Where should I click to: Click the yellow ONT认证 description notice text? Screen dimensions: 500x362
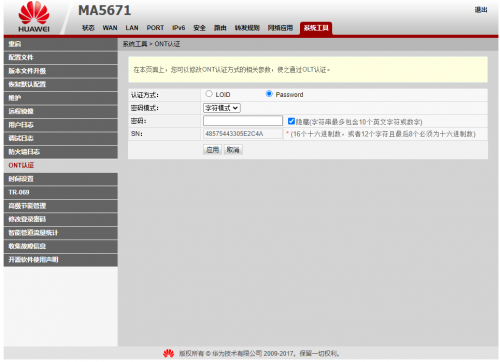click(x=232, y=70)
